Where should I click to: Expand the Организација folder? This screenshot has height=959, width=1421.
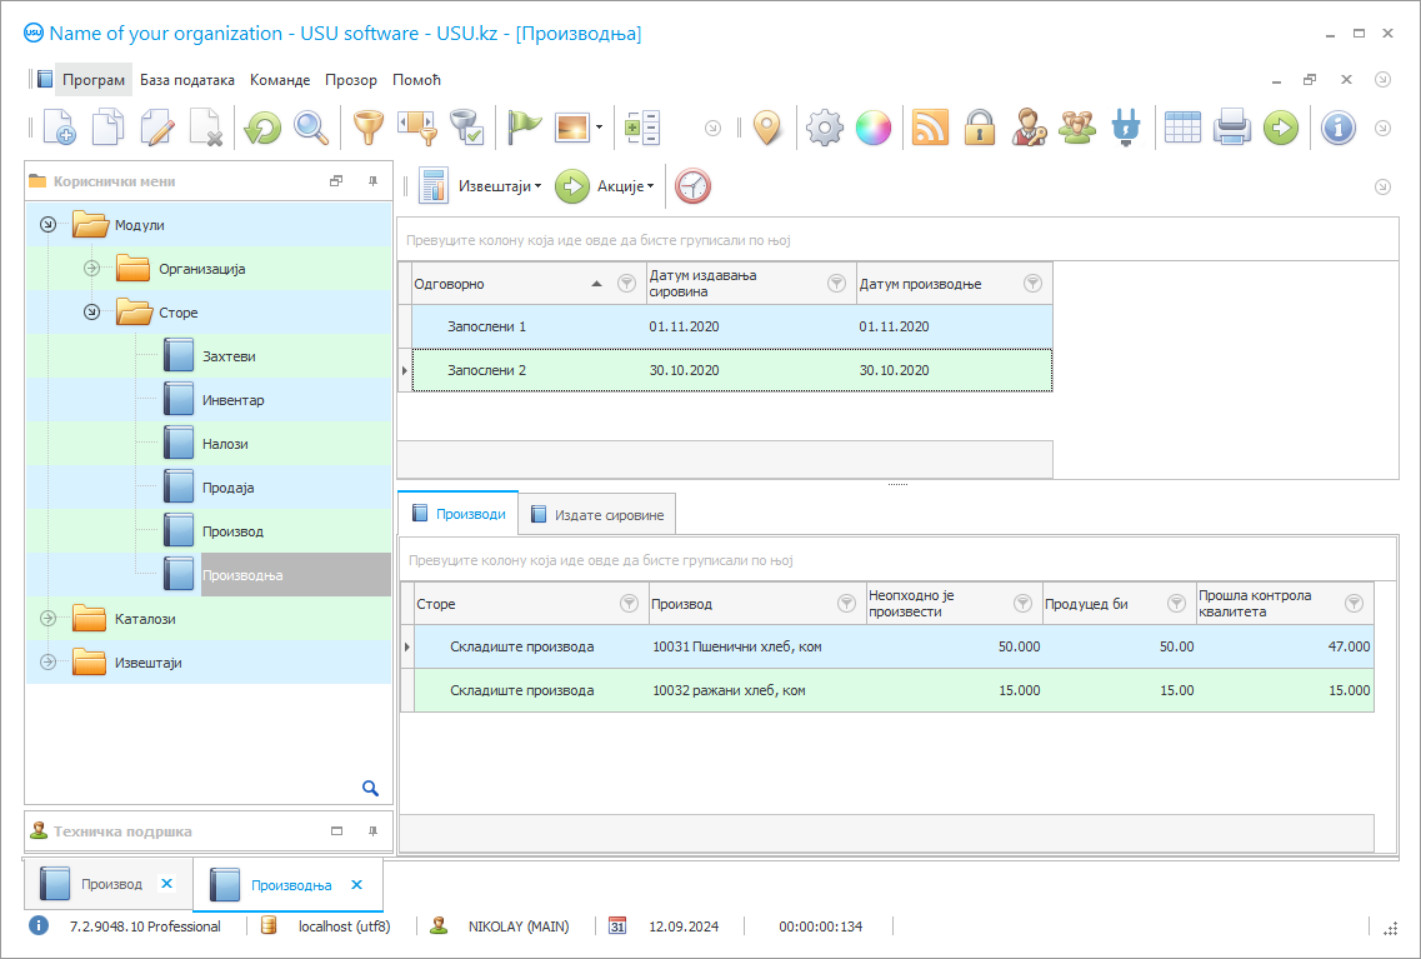(92, 268)
